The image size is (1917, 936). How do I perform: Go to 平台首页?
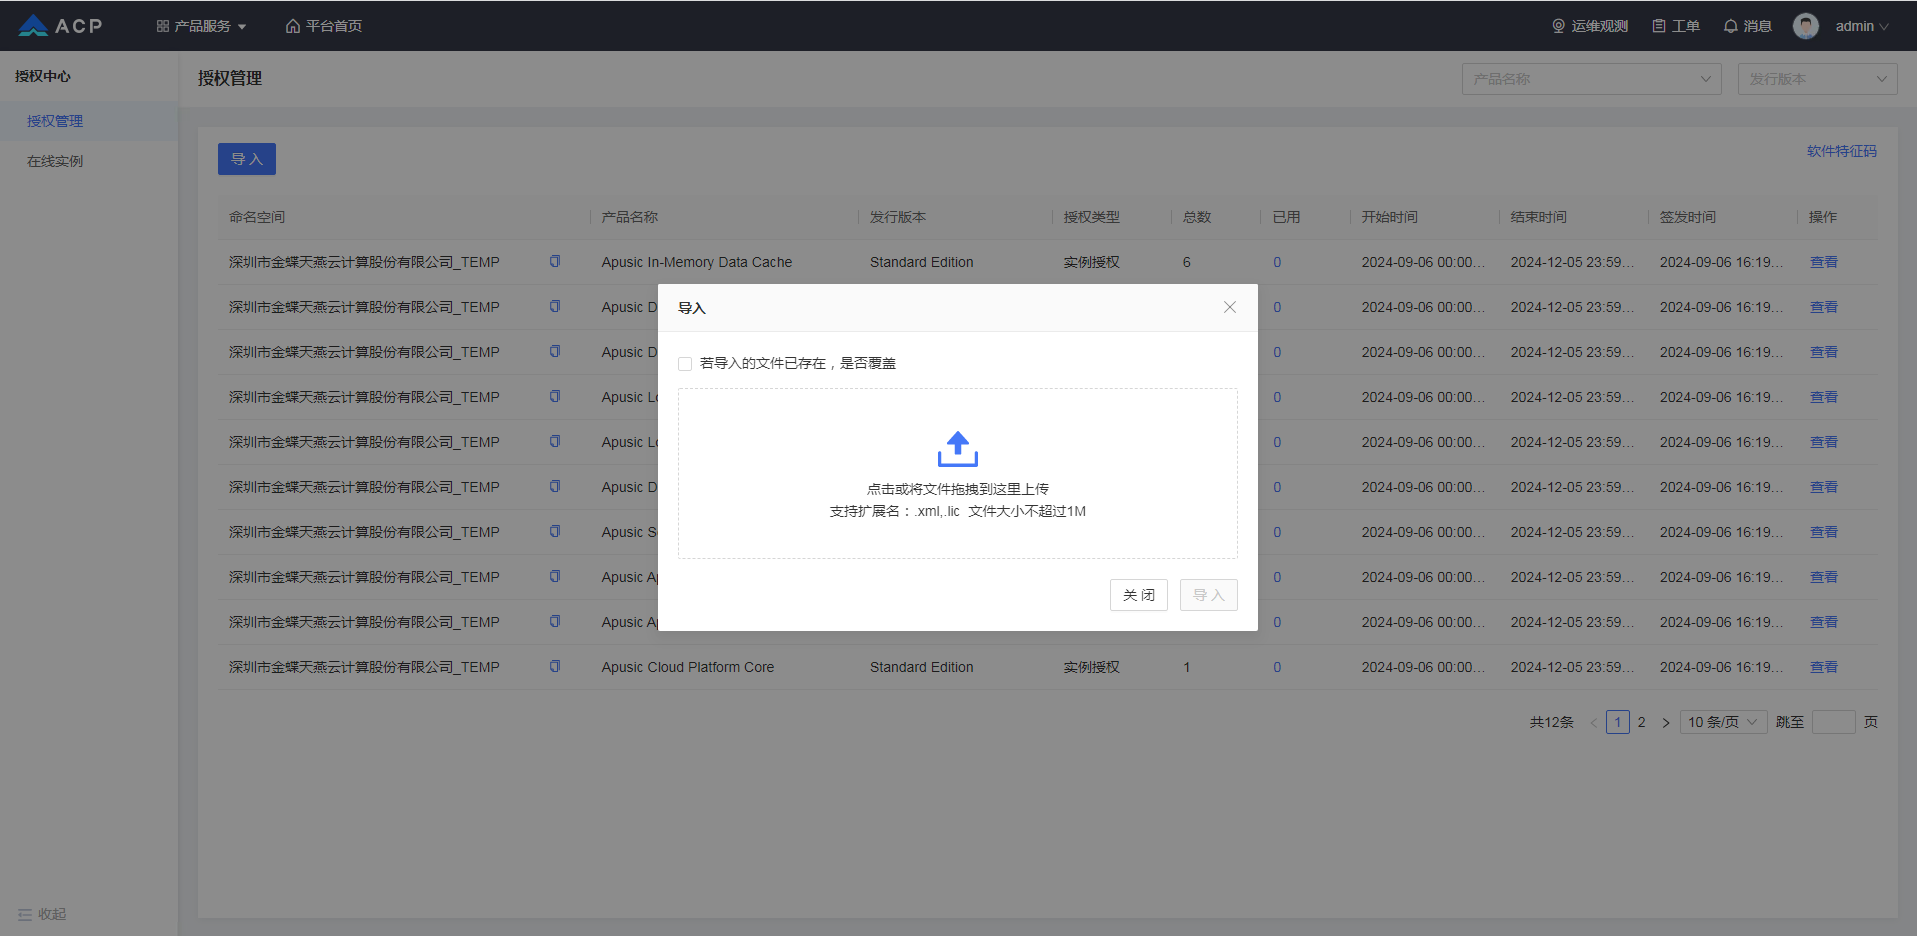(324, 26)
